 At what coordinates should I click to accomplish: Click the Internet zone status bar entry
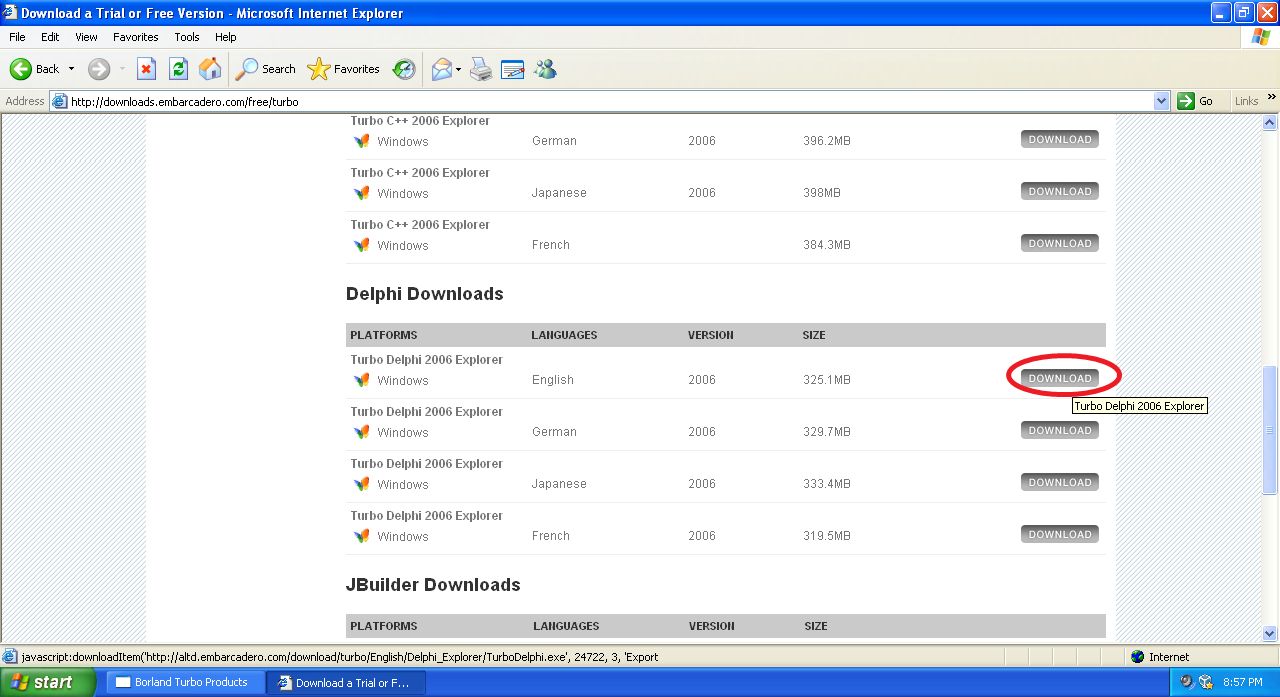1160,657
